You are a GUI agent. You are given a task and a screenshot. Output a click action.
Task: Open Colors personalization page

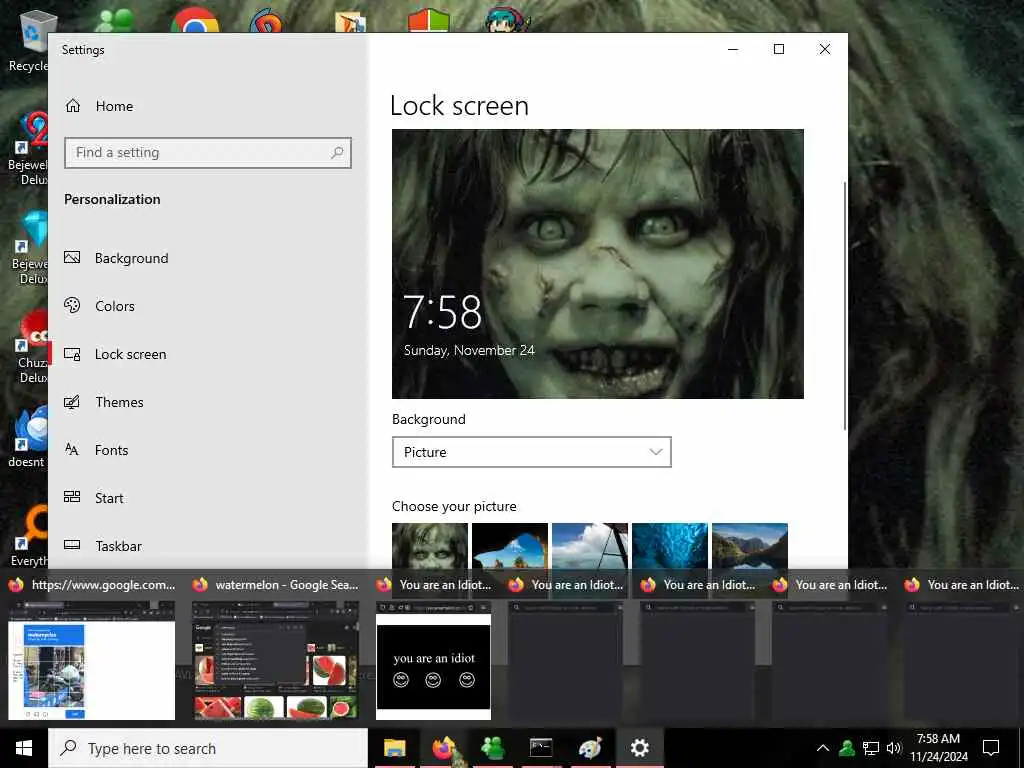pyautogui.click(x=99, y=306)
